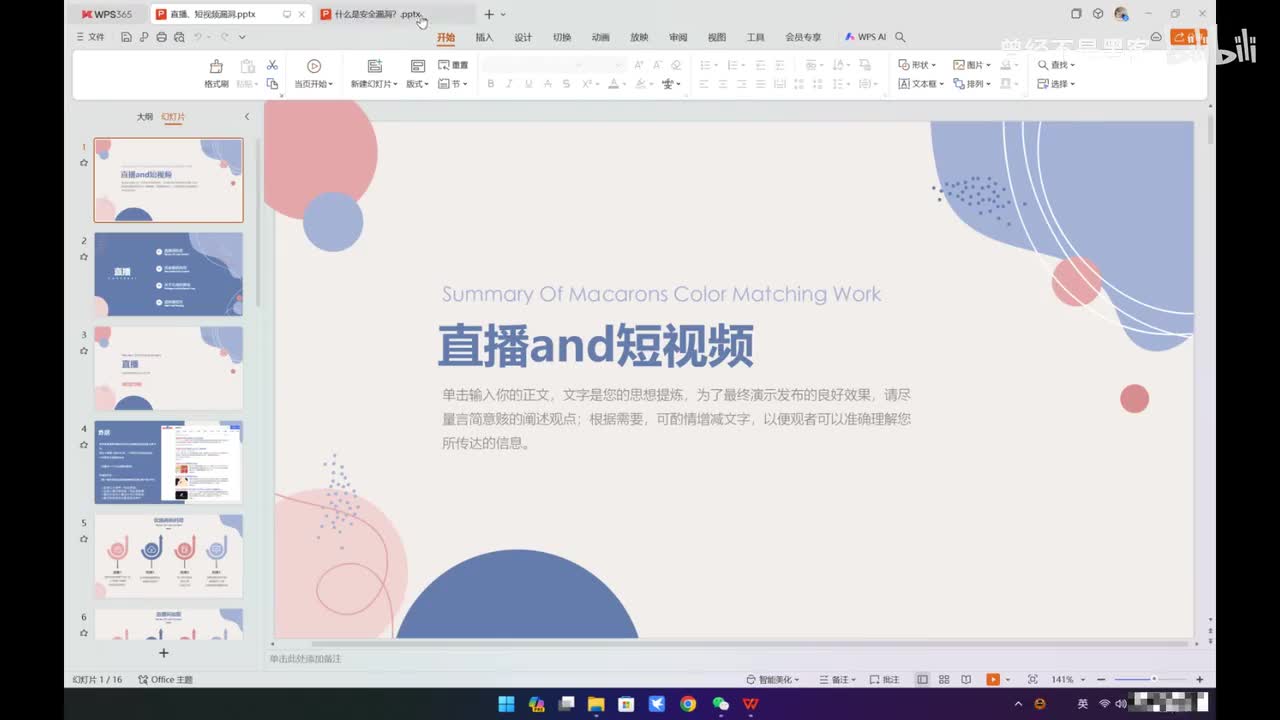1280x720 pixels.
Task: Toggle the notes (备注) pane
Action: coord(837,679)
